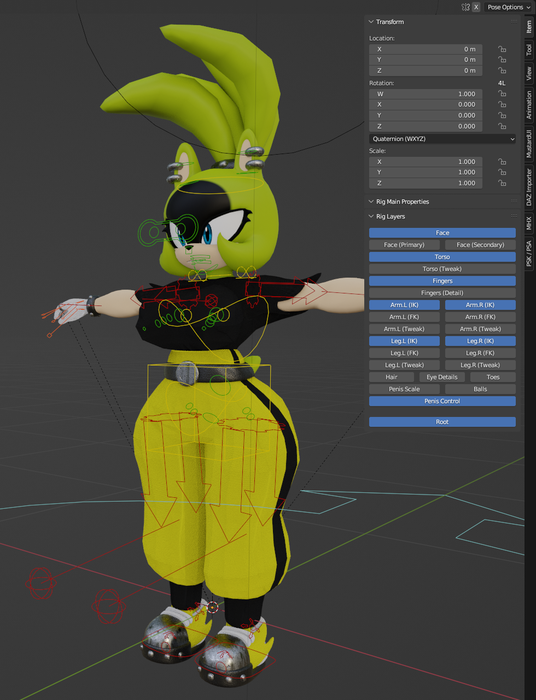This screenshot has width=536, height=700.
Task: Click the Scale Z value field
Action: click(x=425, y=183)
